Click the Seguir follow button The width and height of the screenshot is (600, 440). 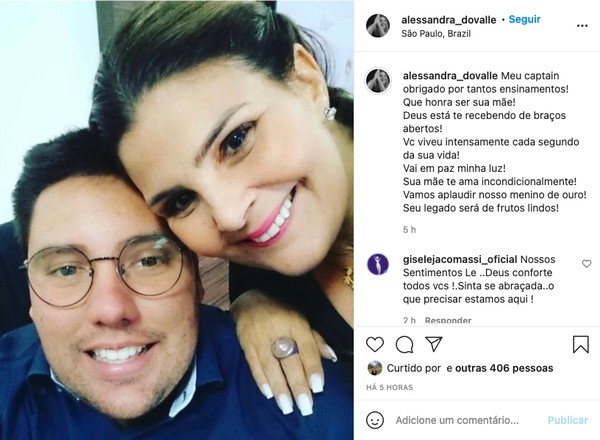(x=524, y=19)
